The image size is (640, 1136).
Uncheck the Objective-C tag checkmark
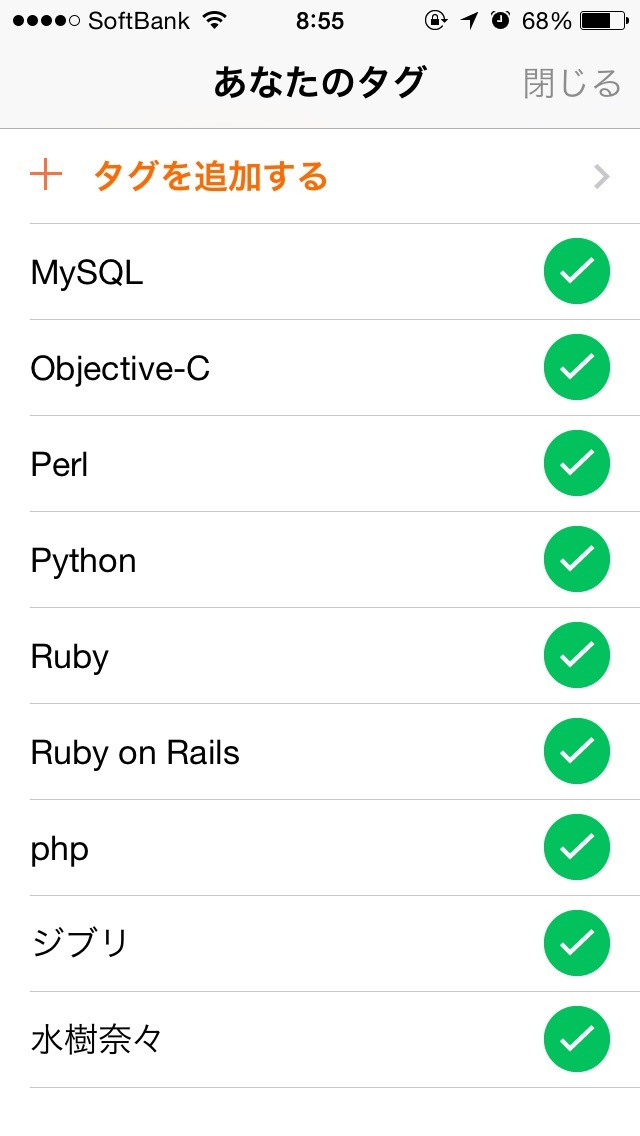577,367
